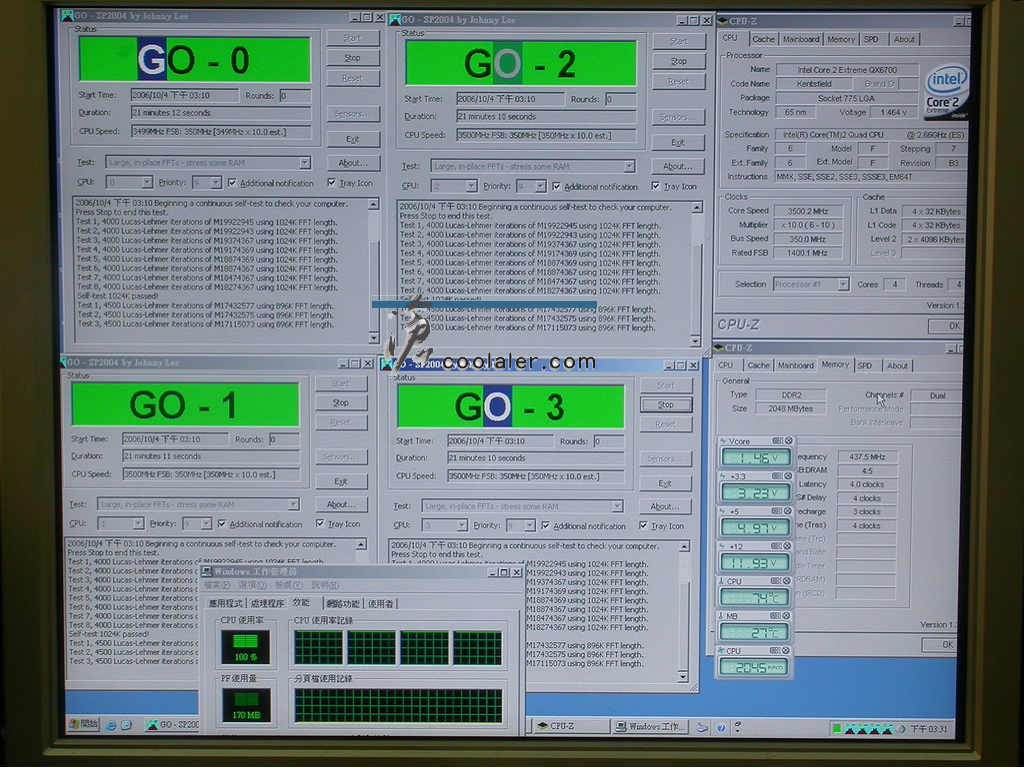Click GO-2 log scrollbar up arrow
This screenshot has width=1024, height=768.
(697, 208)
